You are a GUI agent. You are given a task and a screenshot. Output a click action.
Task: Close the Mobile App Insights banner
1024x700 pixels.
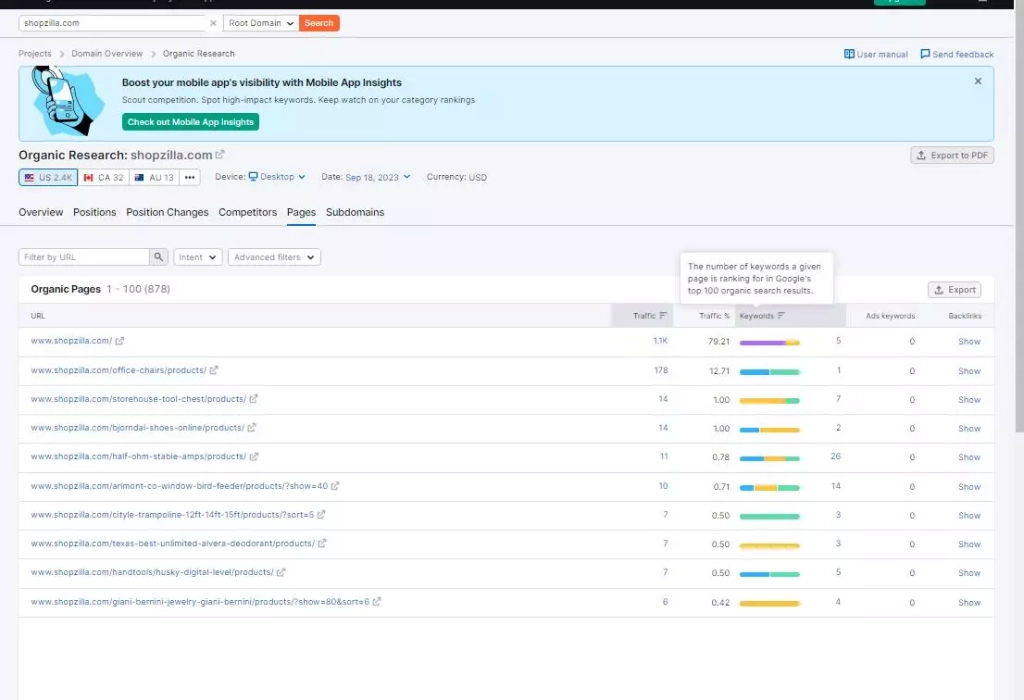978,81
